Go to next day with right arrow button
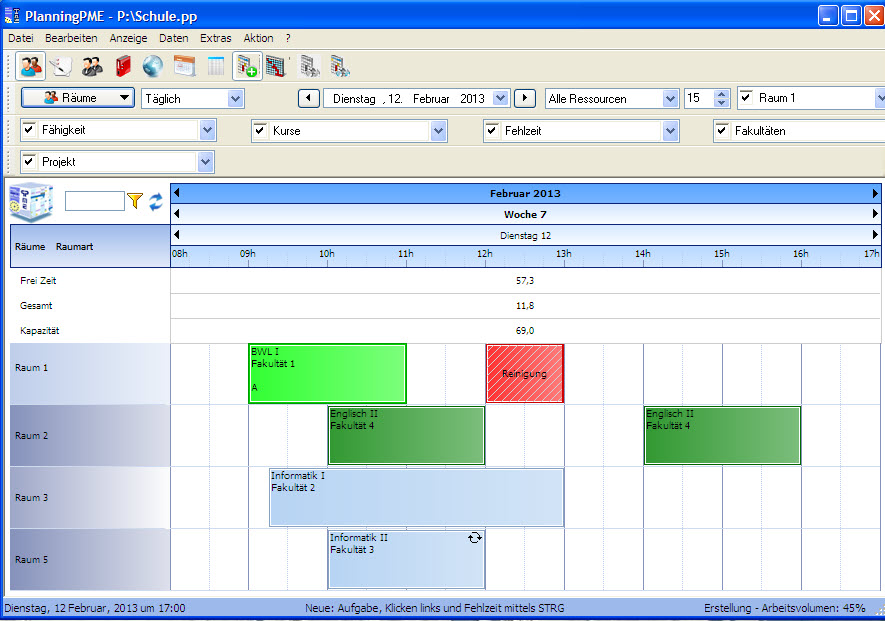This screenshot has width=885, height=621. [525, 98]
